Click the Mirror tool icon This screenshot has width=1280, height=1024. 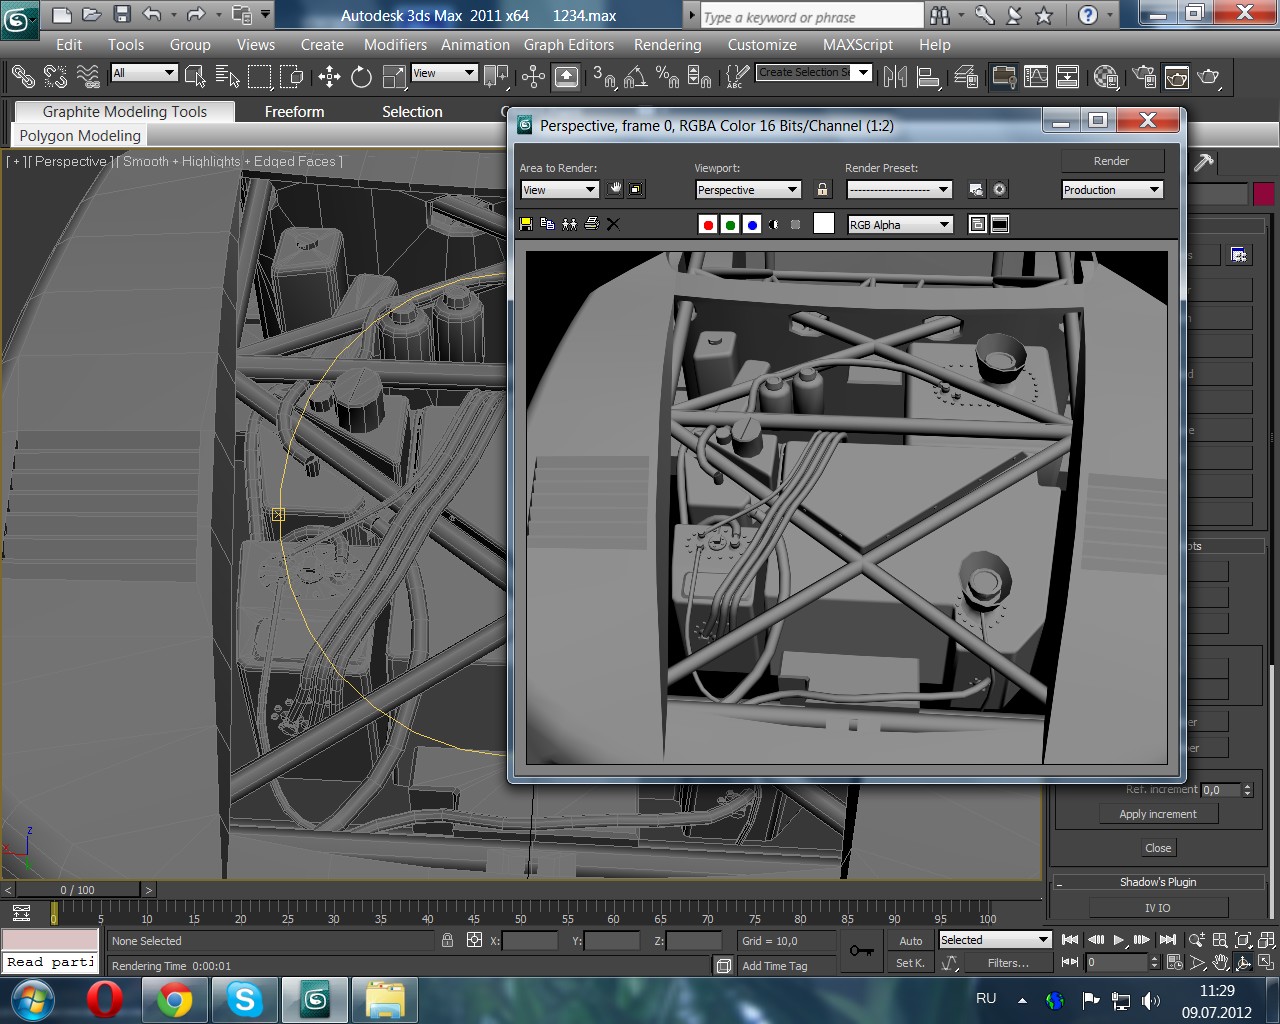pos(895,76)
